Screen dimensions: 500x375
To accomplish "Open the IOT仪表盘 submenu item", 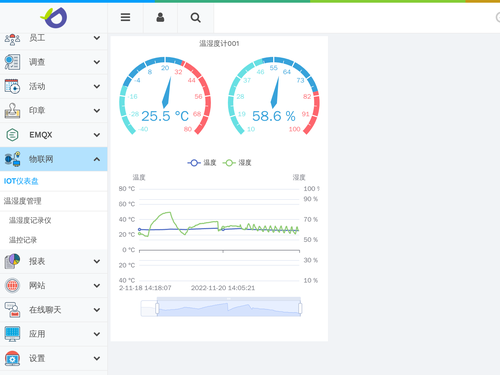I will 54,181.
